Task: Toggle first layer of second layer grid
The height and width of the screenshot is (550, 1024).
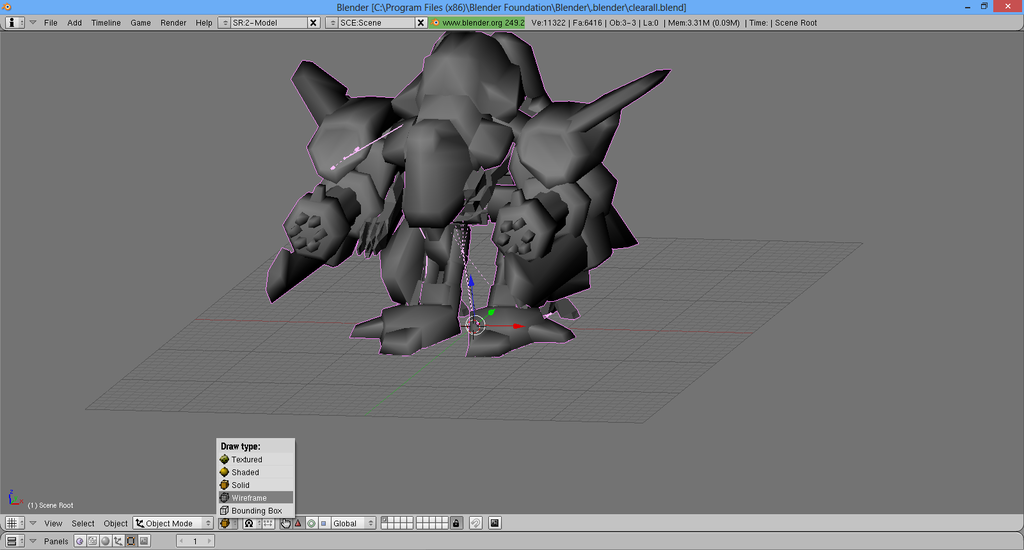Action: pyautogui.click(x=420, y=520)
